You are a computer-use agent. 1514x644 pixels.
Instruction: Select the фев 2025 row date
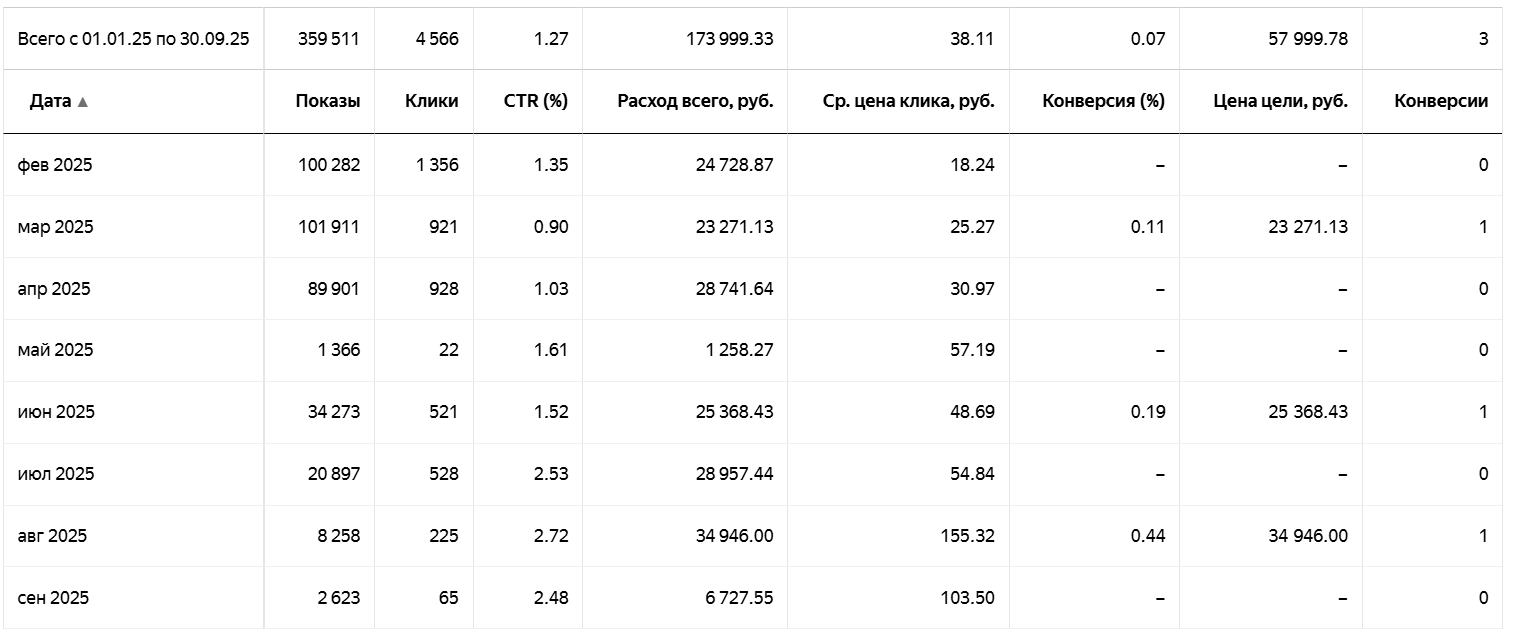(55, 165)
